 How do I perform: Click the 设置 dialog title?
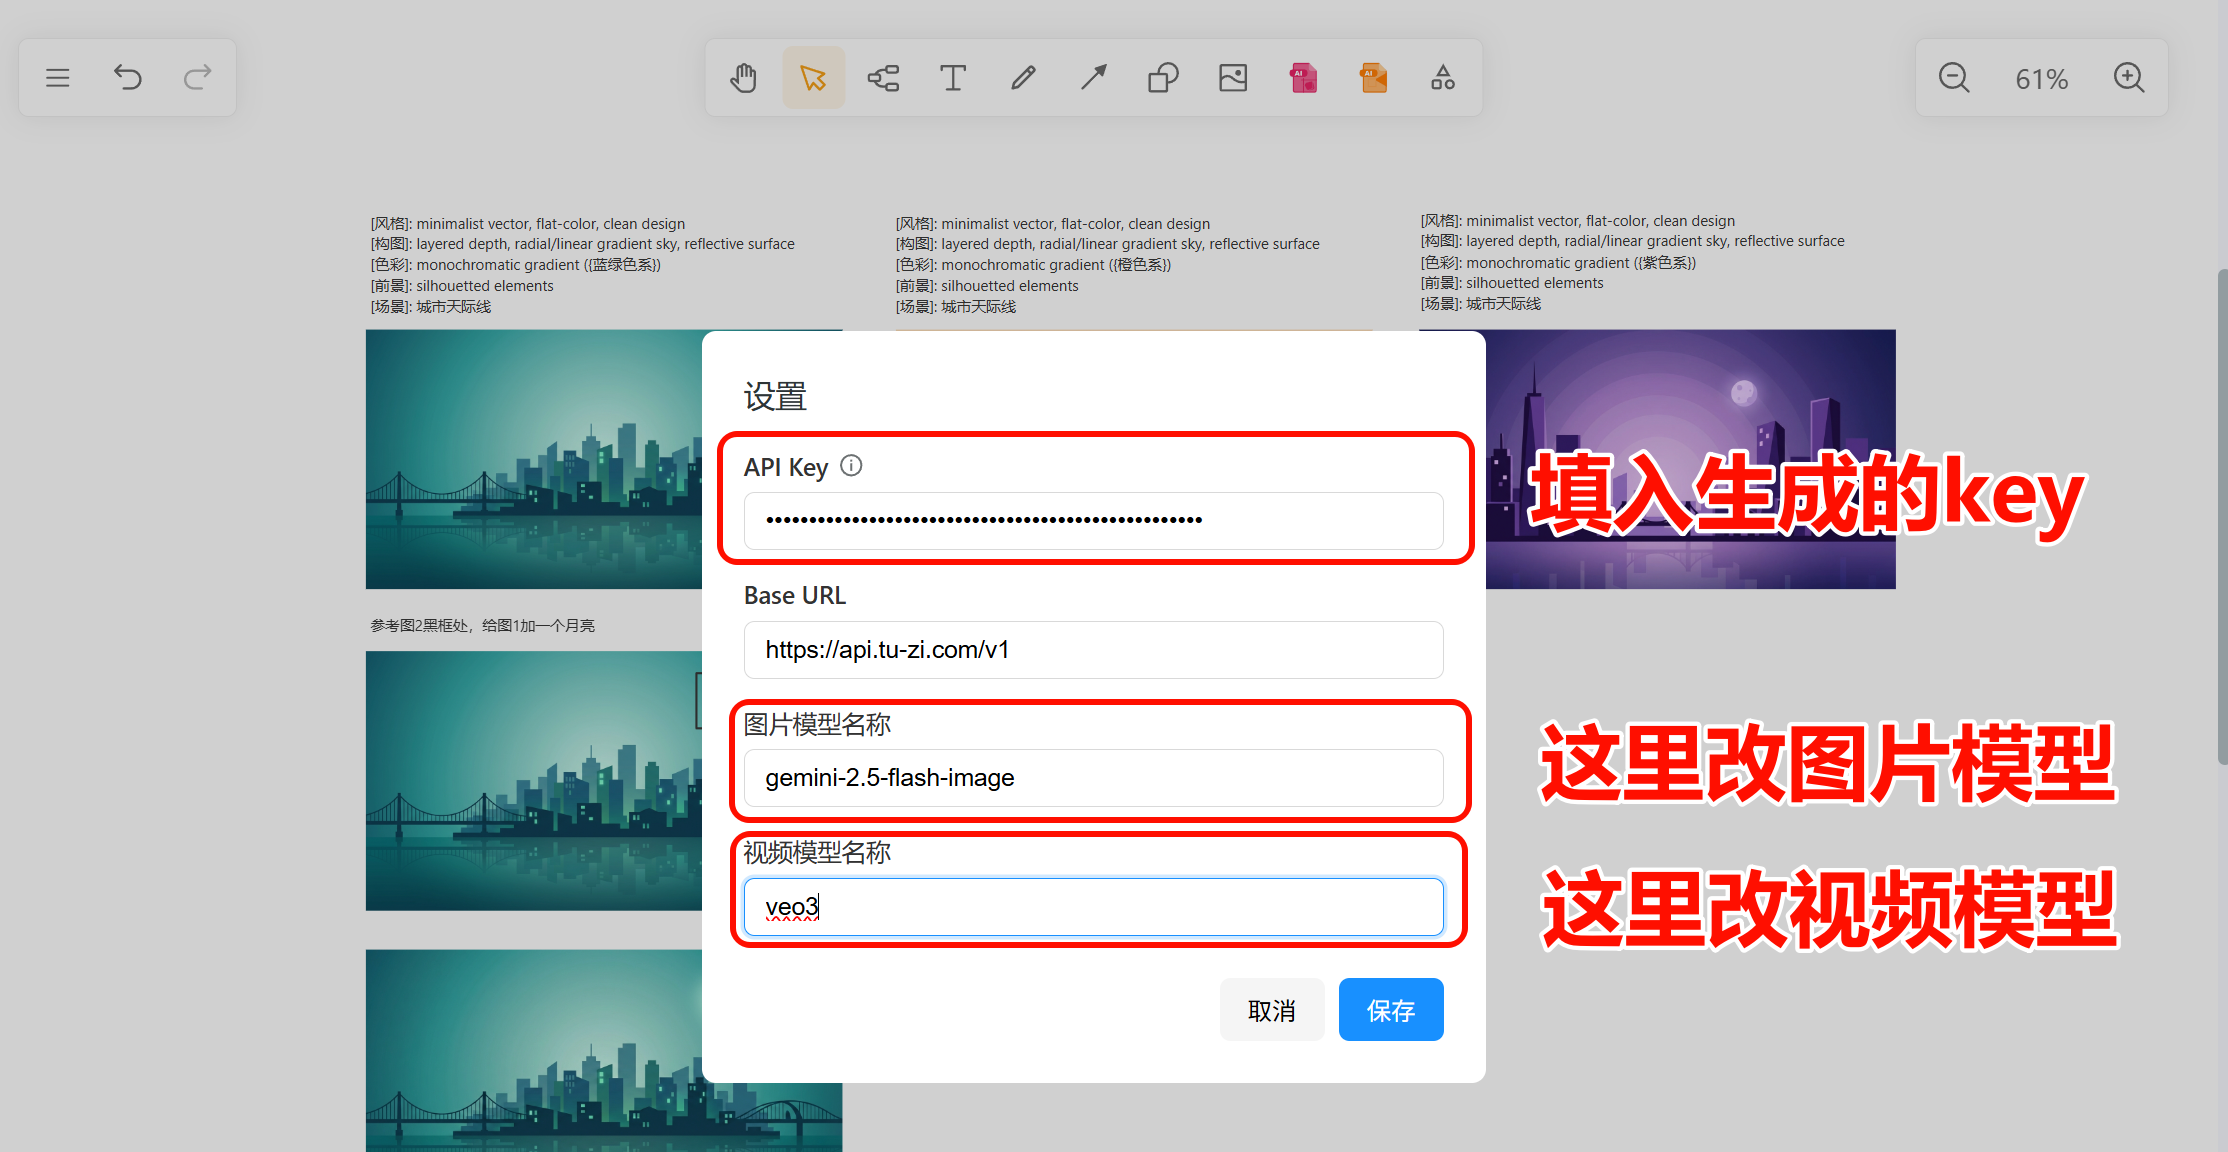(775, 397)
